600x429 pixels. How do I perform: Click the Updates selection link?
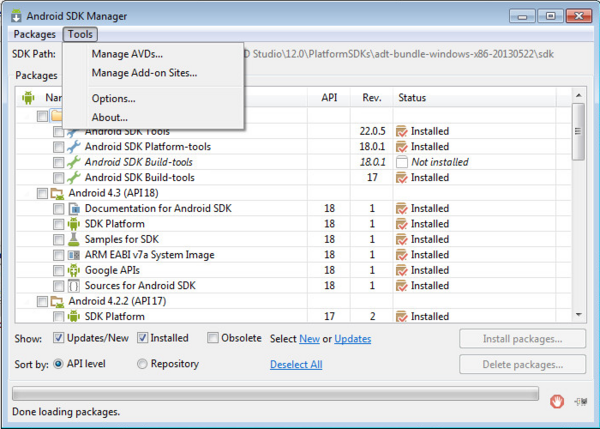[x=352, y=339]
